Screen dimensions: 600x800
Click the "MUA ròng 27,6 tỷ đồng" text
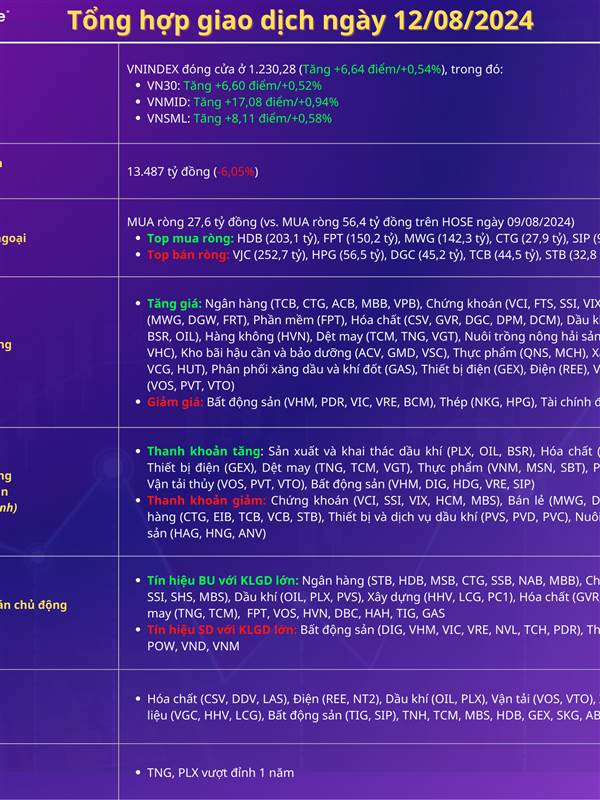[192, 222]
